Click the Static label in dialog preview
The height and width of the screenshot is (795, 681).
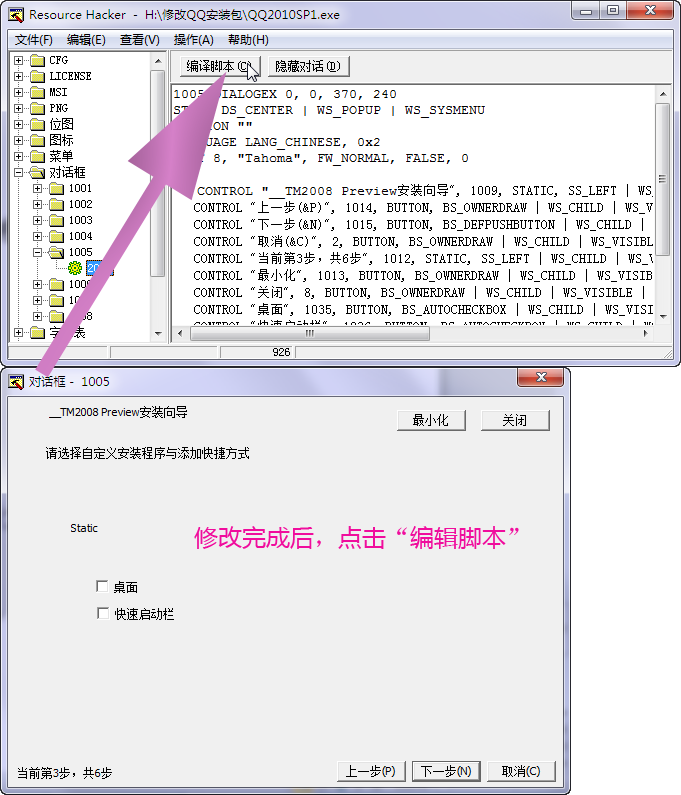pyautogui.click(x=84, y=528)
